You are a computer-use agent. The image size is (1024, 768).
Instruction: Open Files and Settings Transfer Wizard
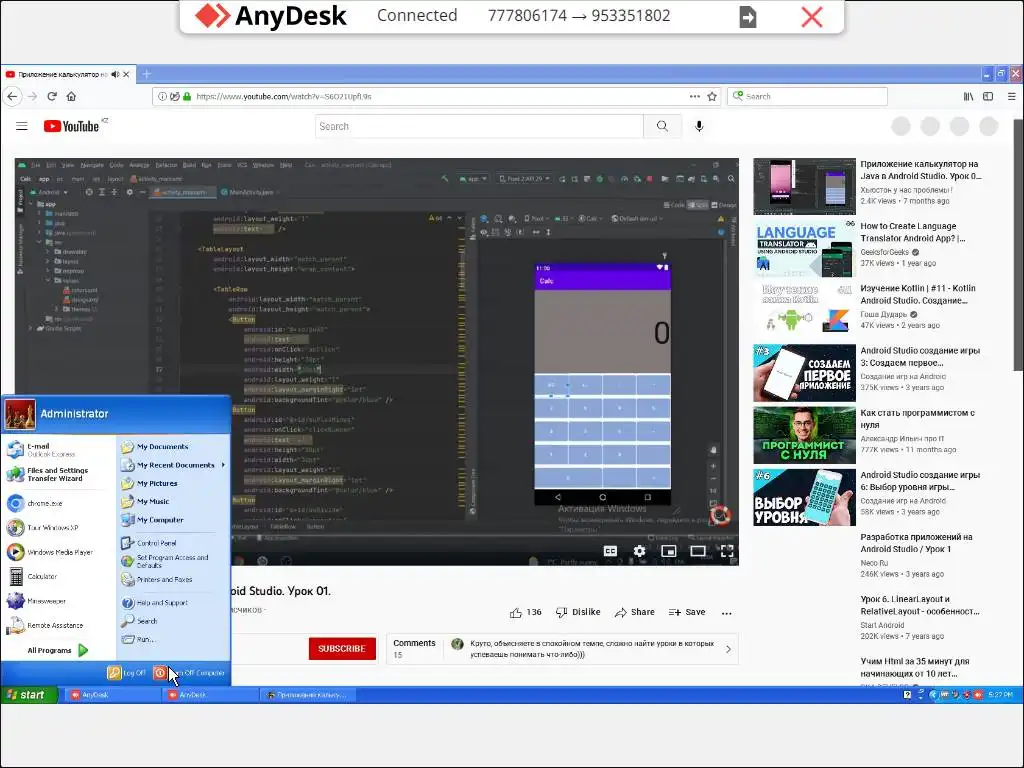(x=58, y=474)
